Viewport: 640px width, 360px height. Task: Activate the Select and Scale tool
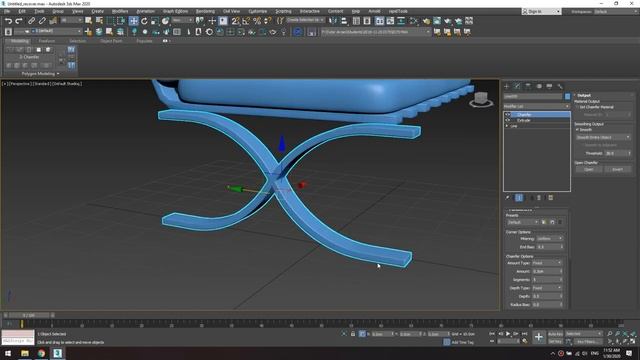tap(155, 21)
